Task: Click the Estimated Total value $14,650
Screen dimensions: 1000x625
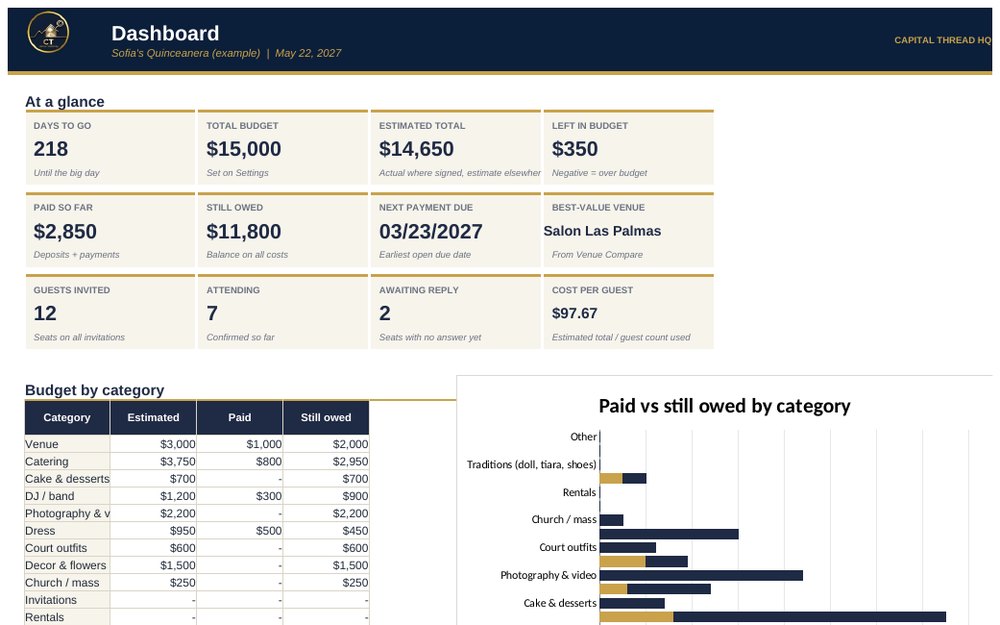Action: pos(416,149)
